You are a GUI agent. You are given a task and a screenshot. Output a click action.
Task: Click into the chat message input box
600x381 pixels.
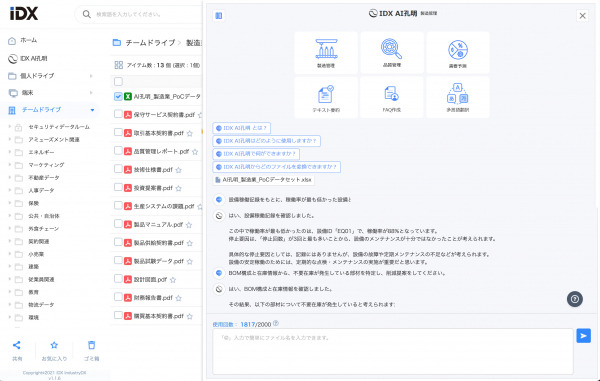[x=393, y=352]
